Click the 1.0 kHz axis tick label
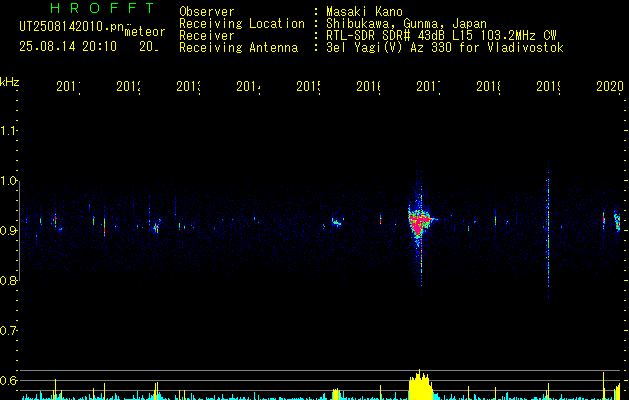 8,181
